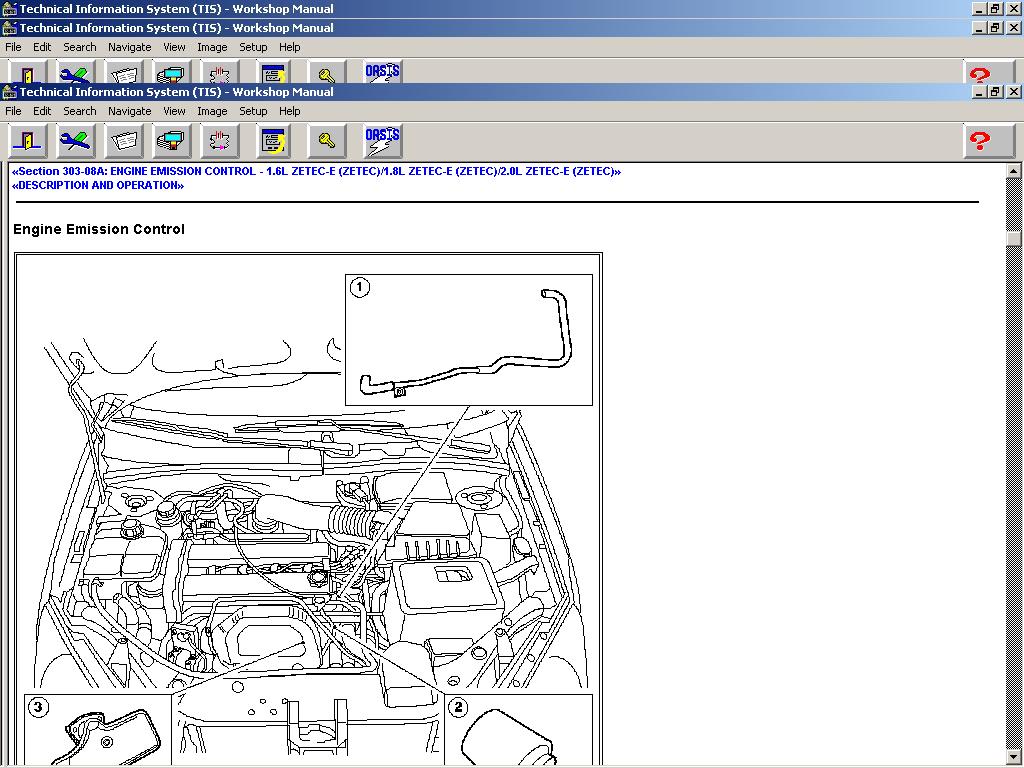The width and height of the screenshot is (1024, 768).
Task: Launch OASIS from the front window toolbar
Action: pos(382,141)
